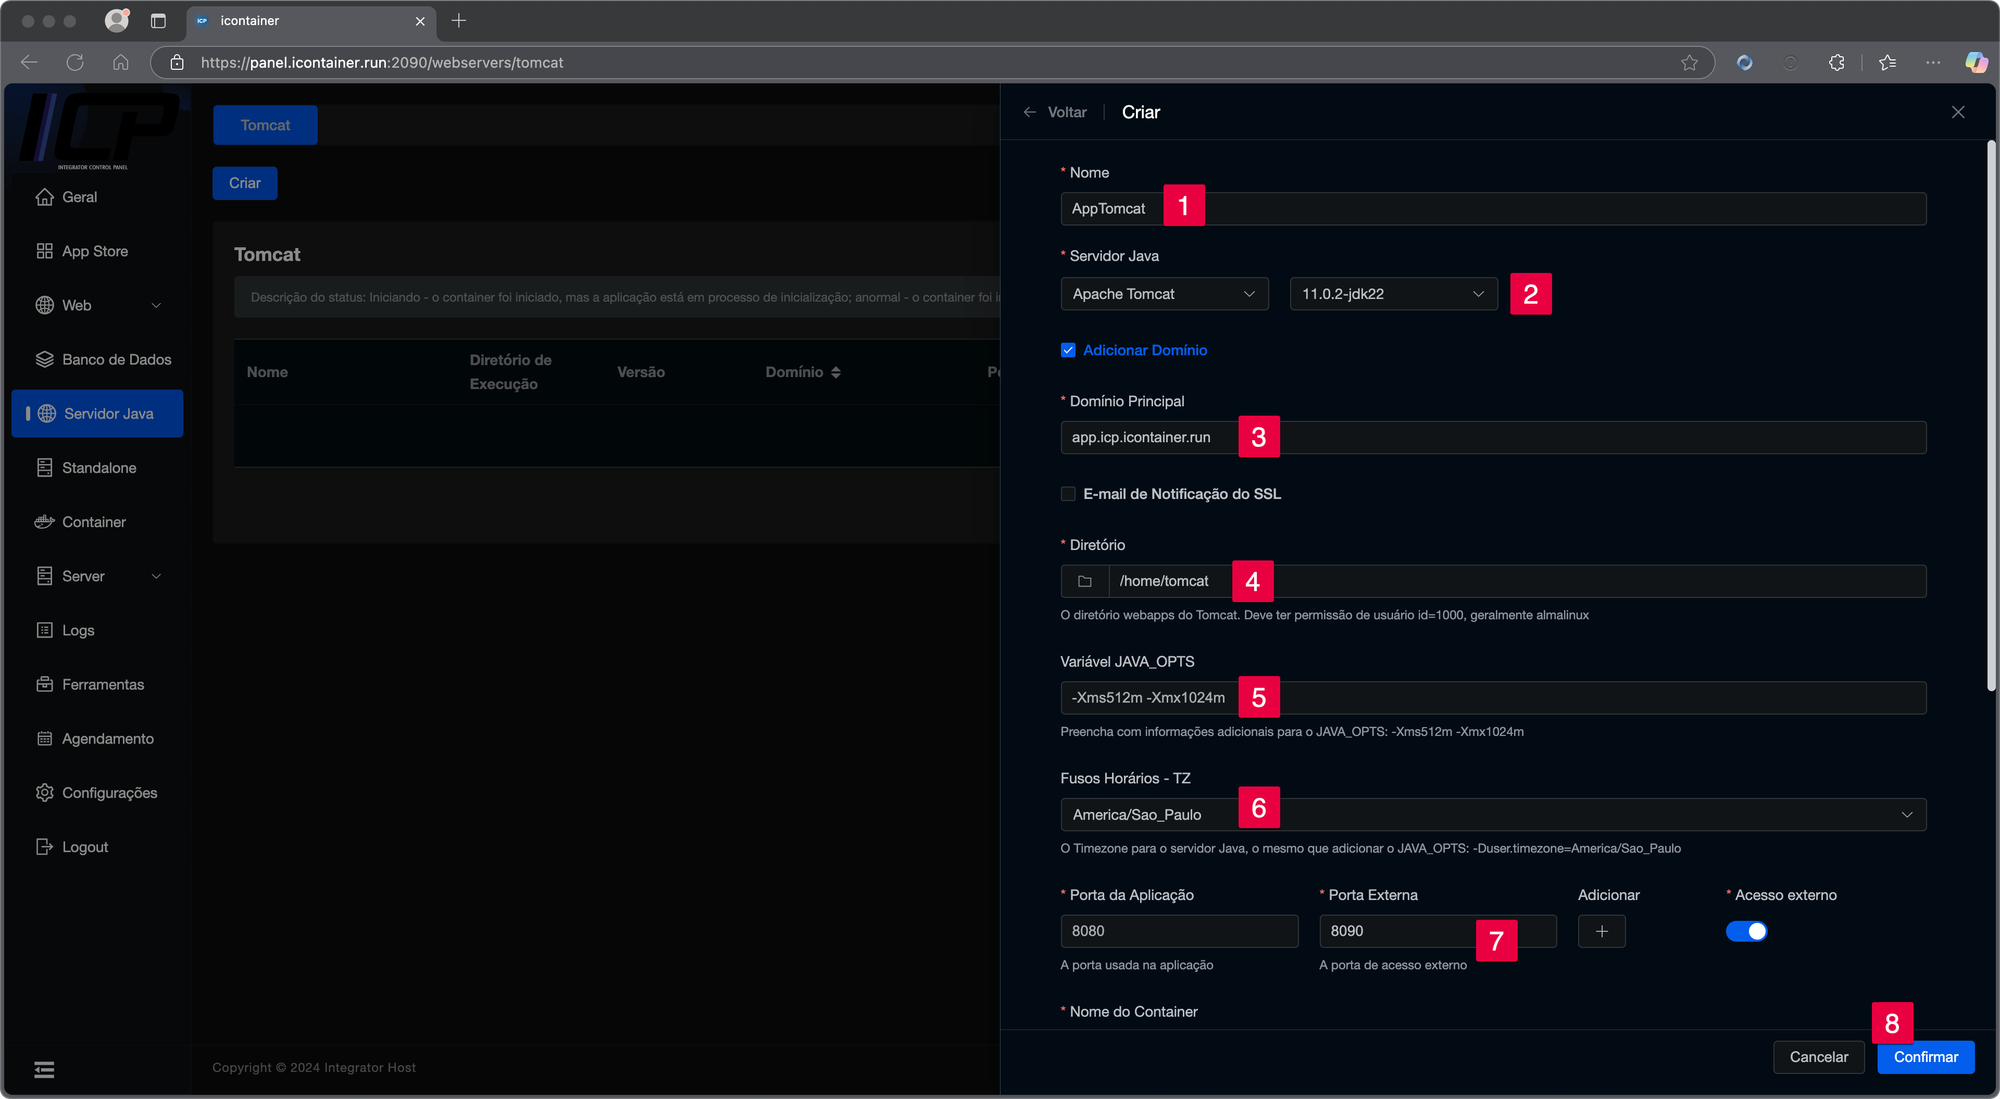
Task: Click the Banco de Dados stack icon
Action: (44, 359)
